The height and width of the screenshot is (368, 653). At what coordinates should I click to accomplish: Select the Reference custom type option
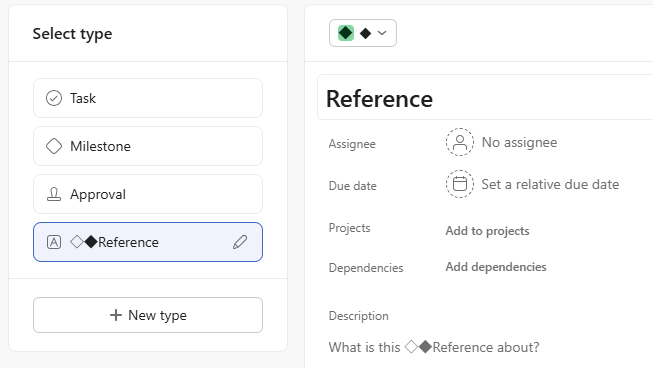[x=148, y=242]
